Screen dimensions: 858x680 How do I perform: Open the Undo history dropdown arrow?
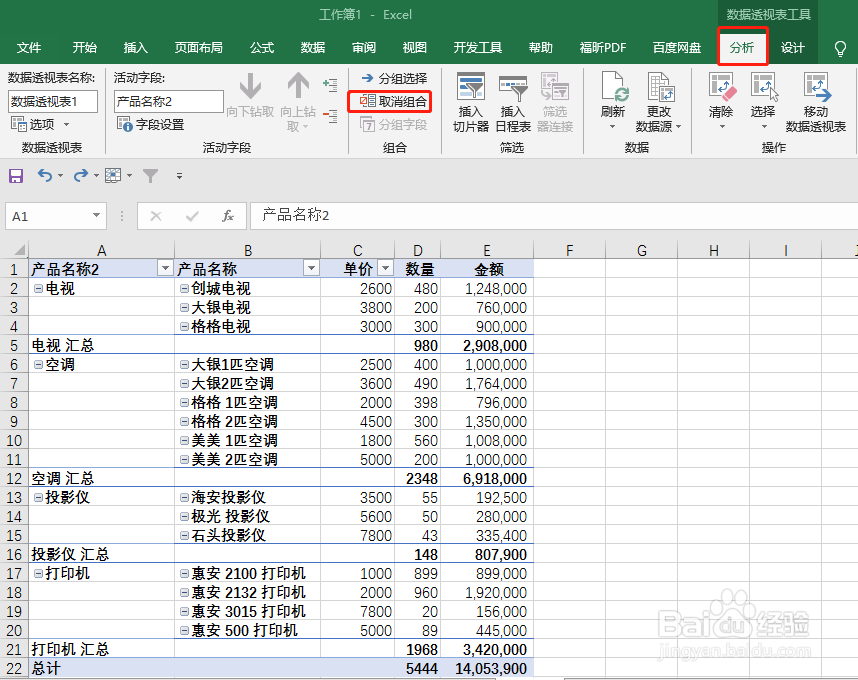[60, 176]
